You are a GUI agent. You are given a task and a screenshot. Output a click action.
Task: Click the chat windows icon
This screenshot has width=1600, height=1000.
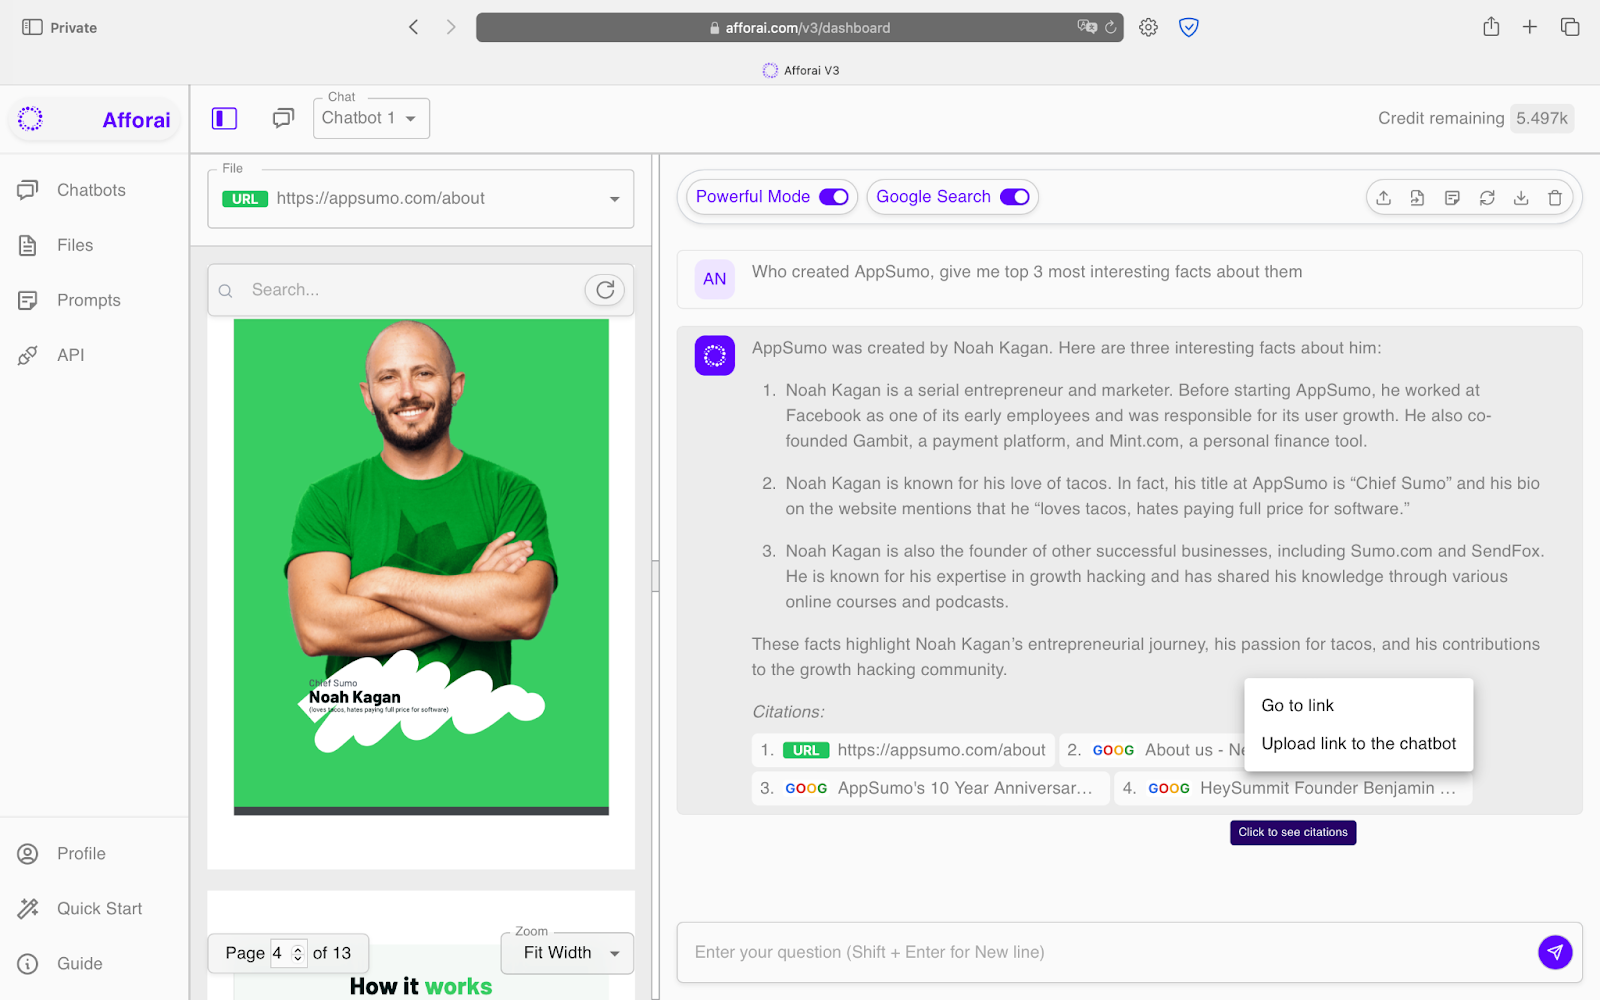pyautogui.click(x=283, y=119)
